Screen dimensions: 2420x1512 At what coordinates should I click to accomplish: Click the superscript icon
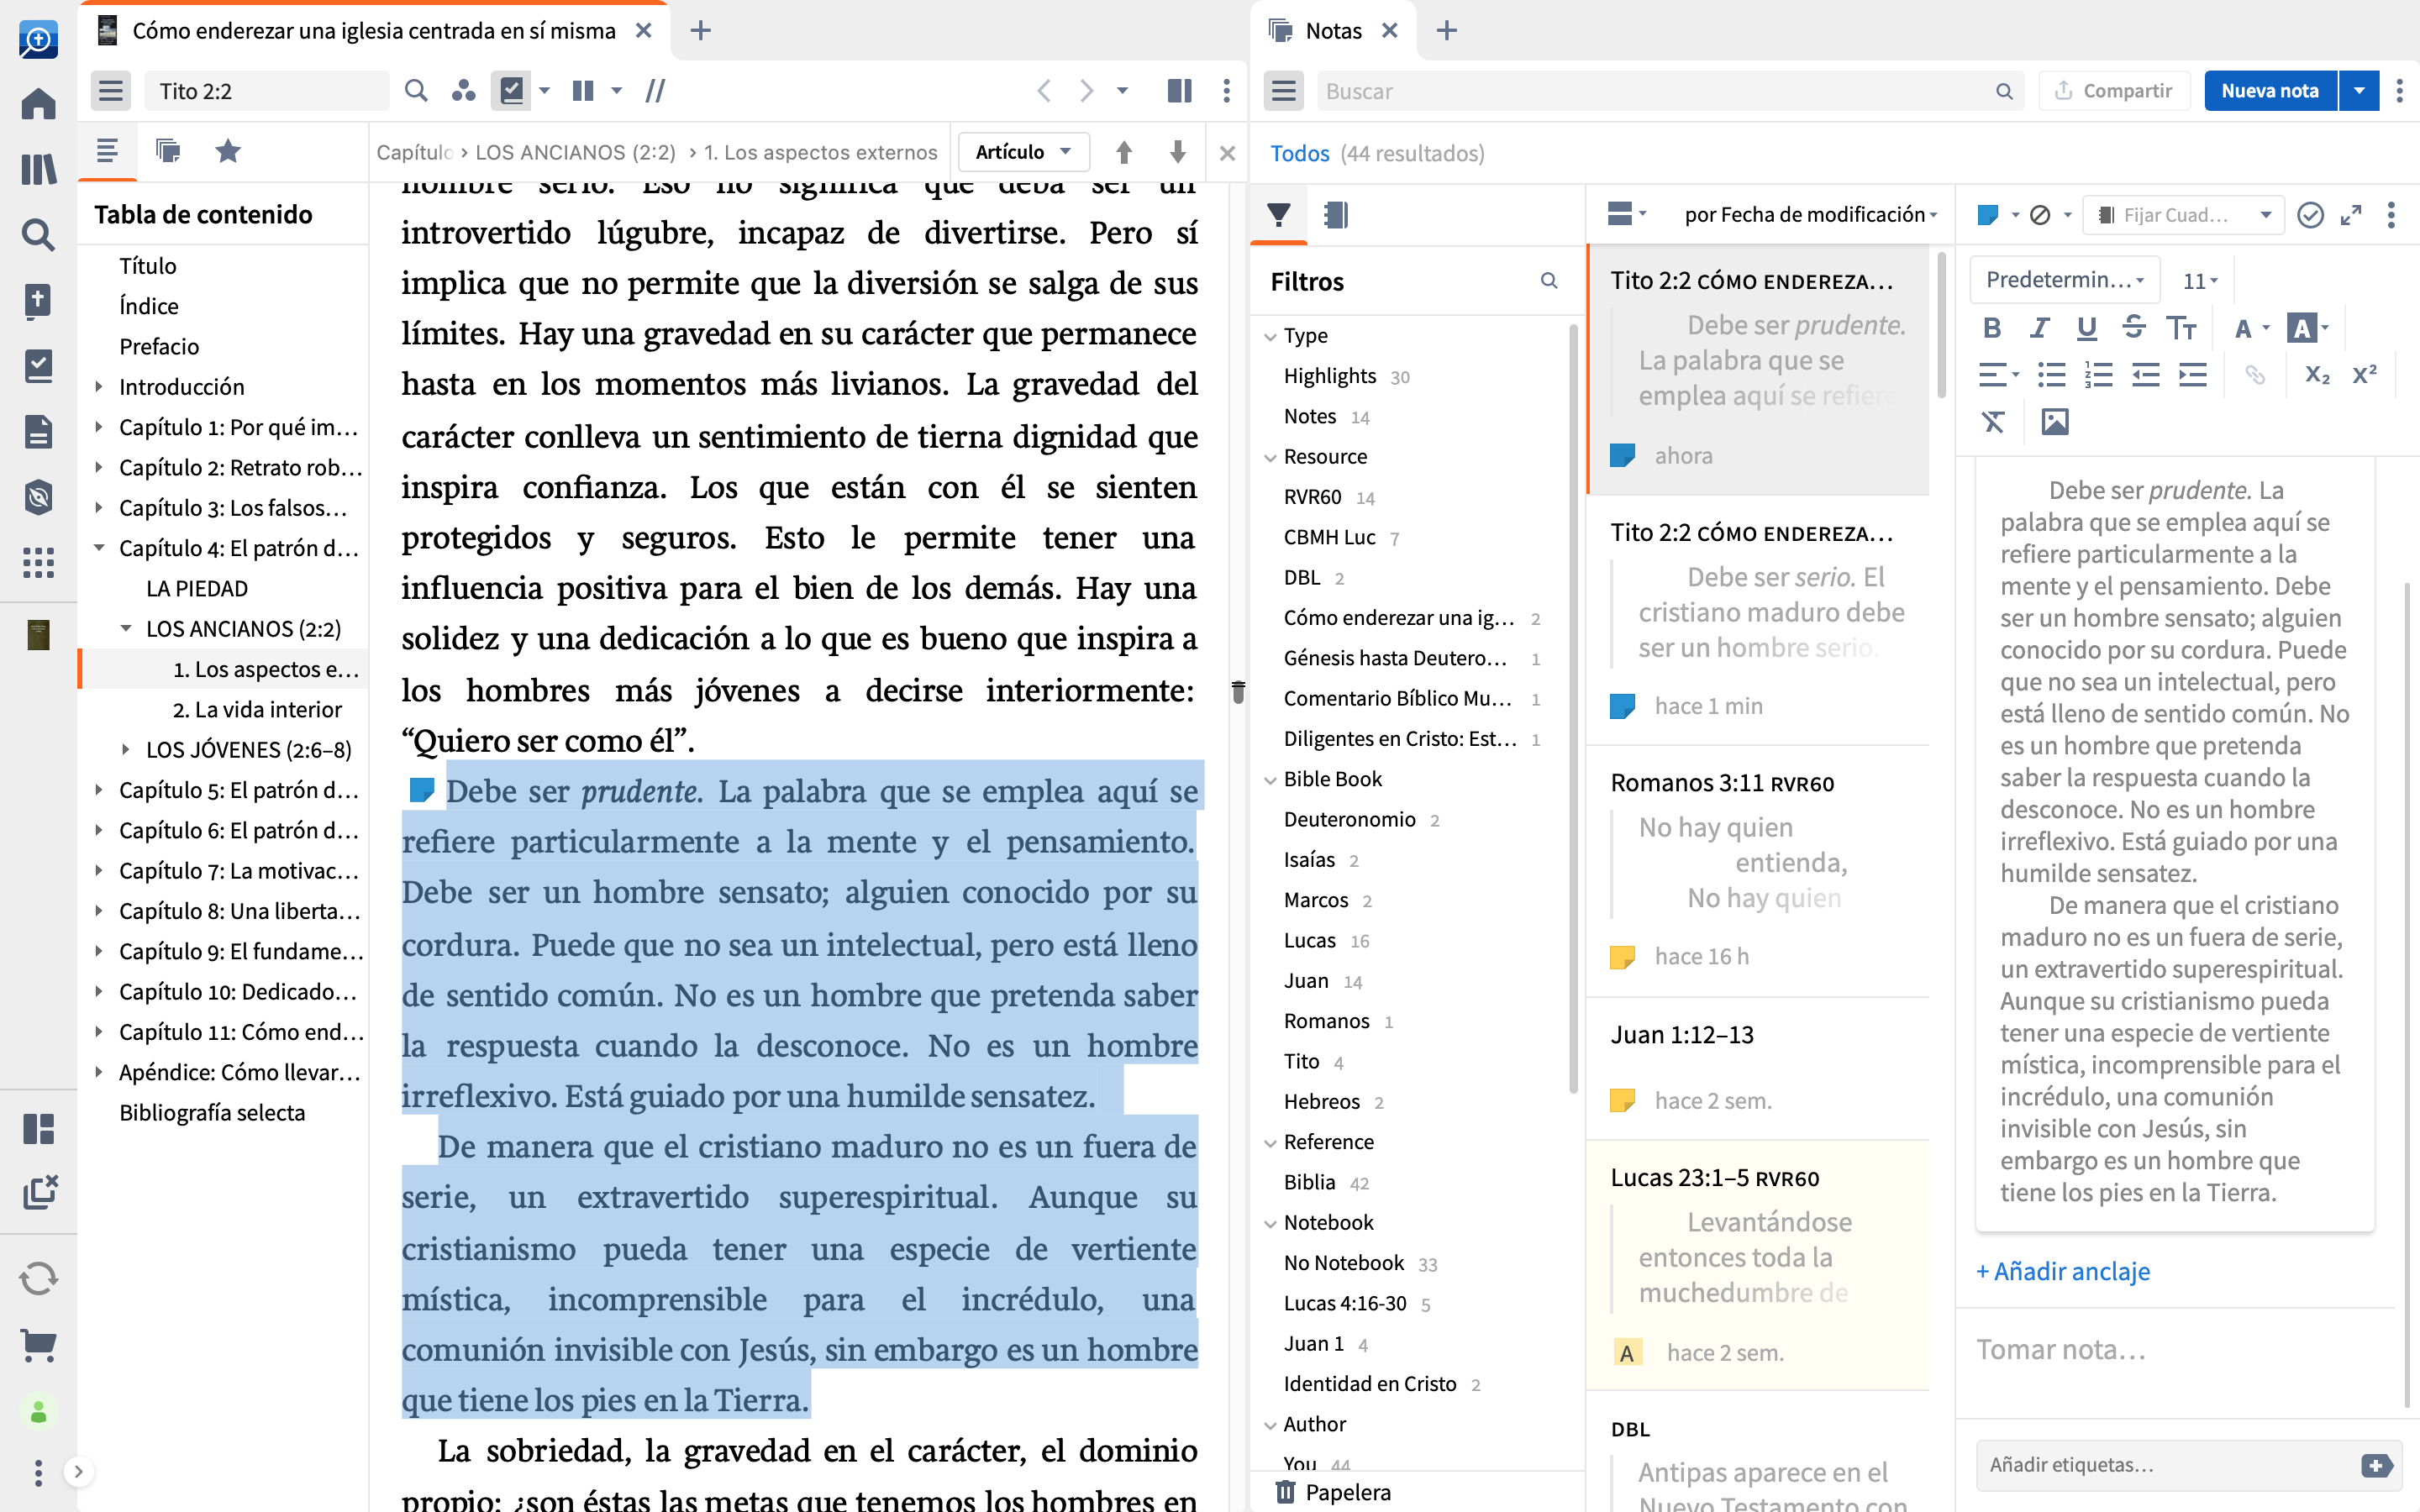point(2364,375)
